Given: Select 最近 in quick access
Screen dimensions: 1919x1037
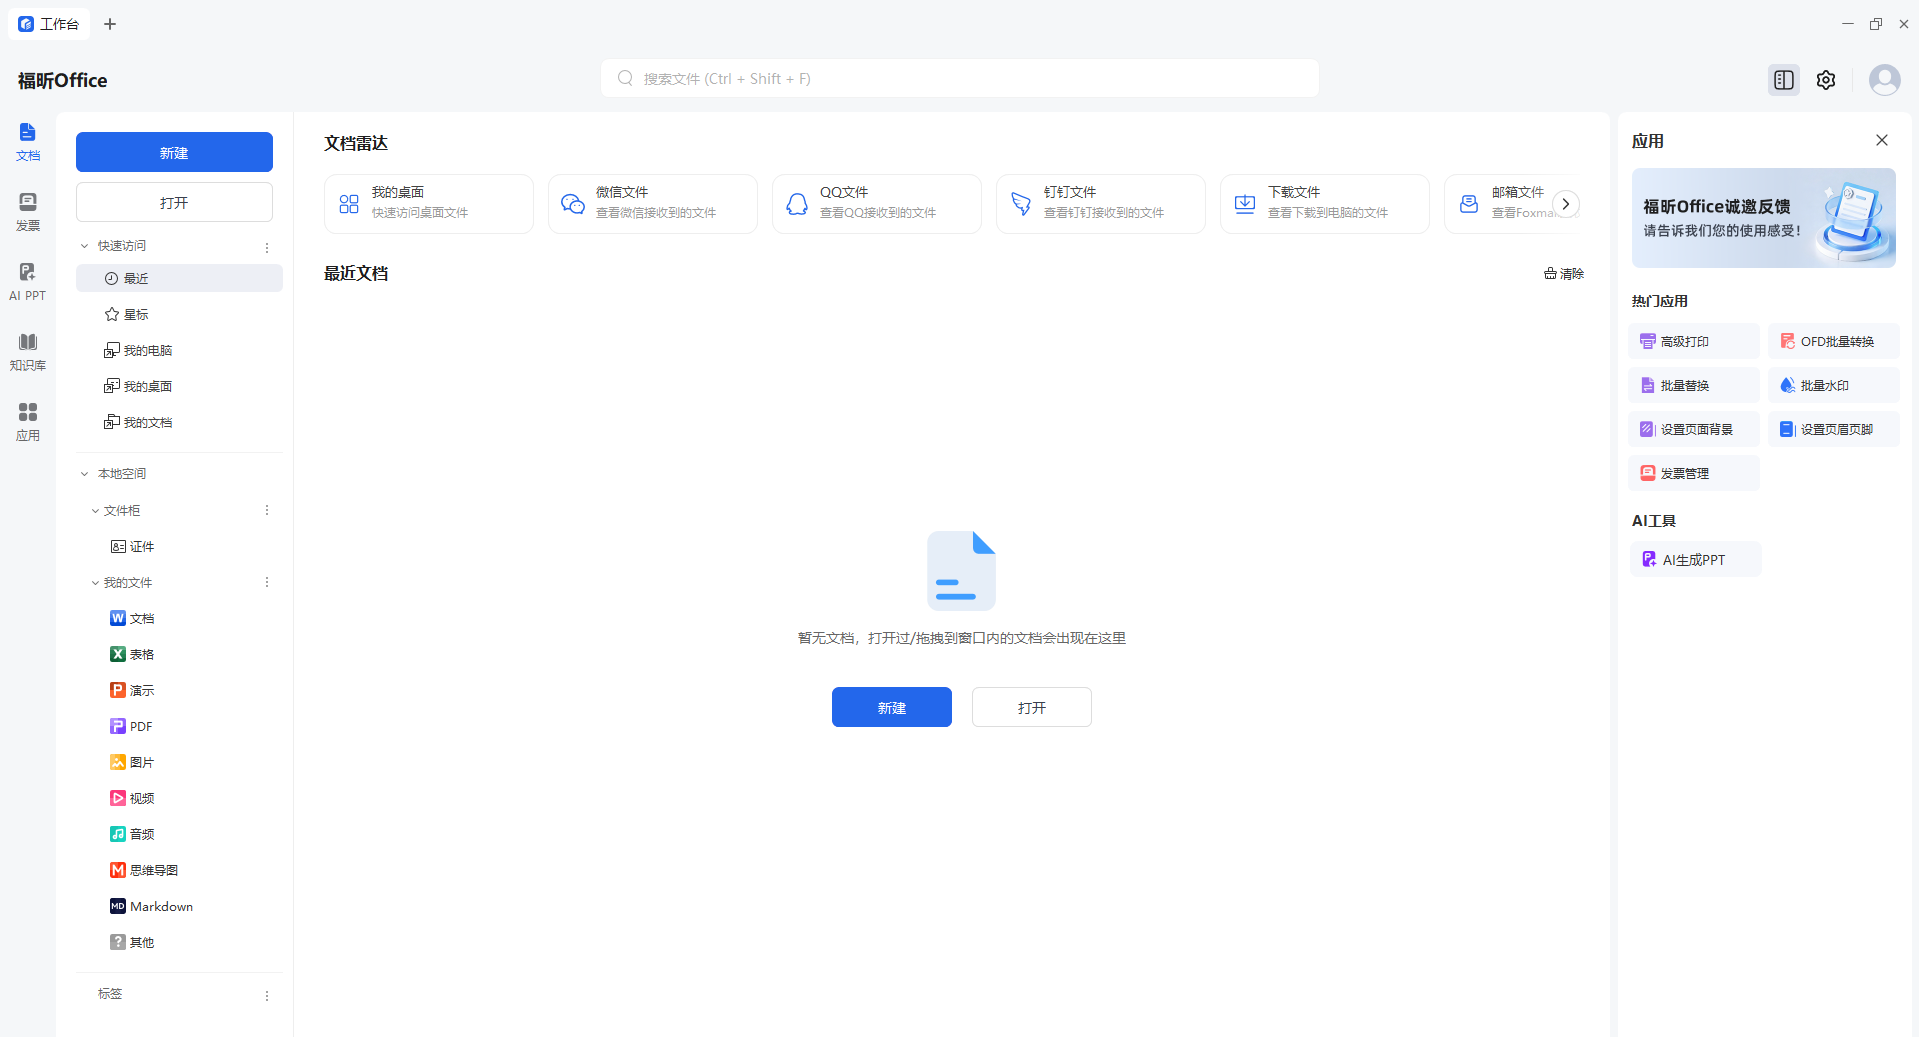Looking at the screenshot, I should click(179, 278).
